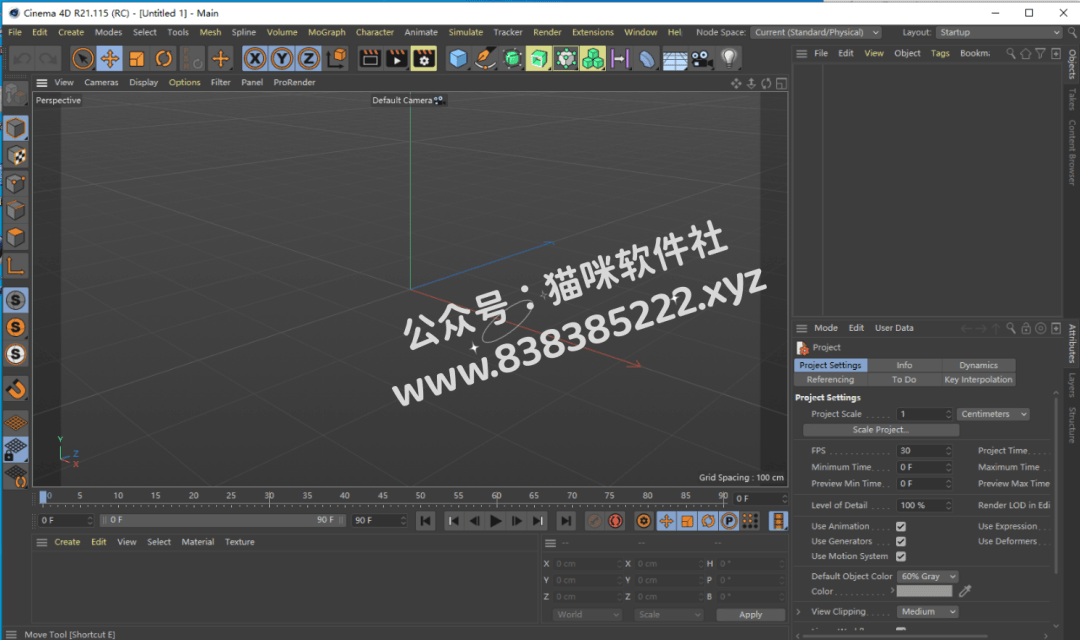Pick color with the eyedropper

(x=965, y=591)
